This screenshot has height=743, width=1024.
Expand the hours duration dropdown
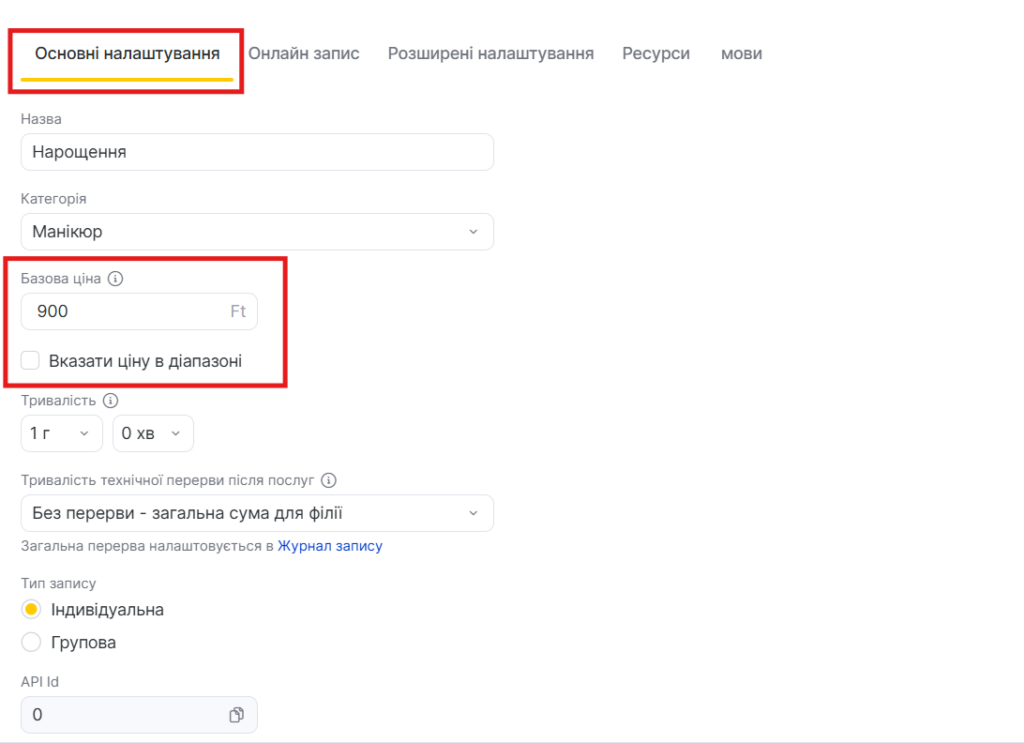(60, 434)
